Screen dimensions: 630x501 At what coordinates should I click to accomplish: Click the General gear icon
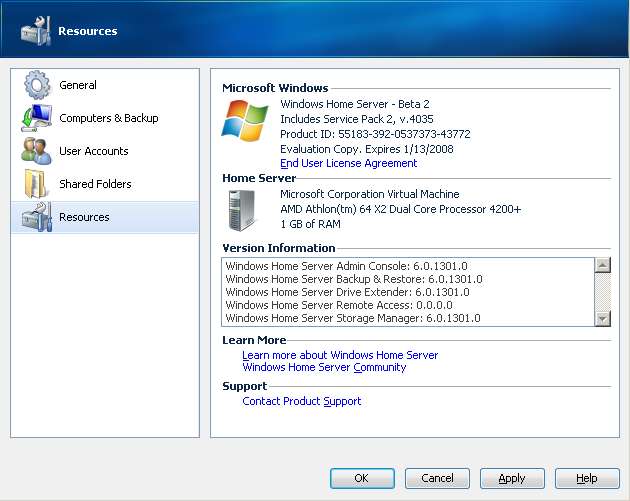[37, 85]
